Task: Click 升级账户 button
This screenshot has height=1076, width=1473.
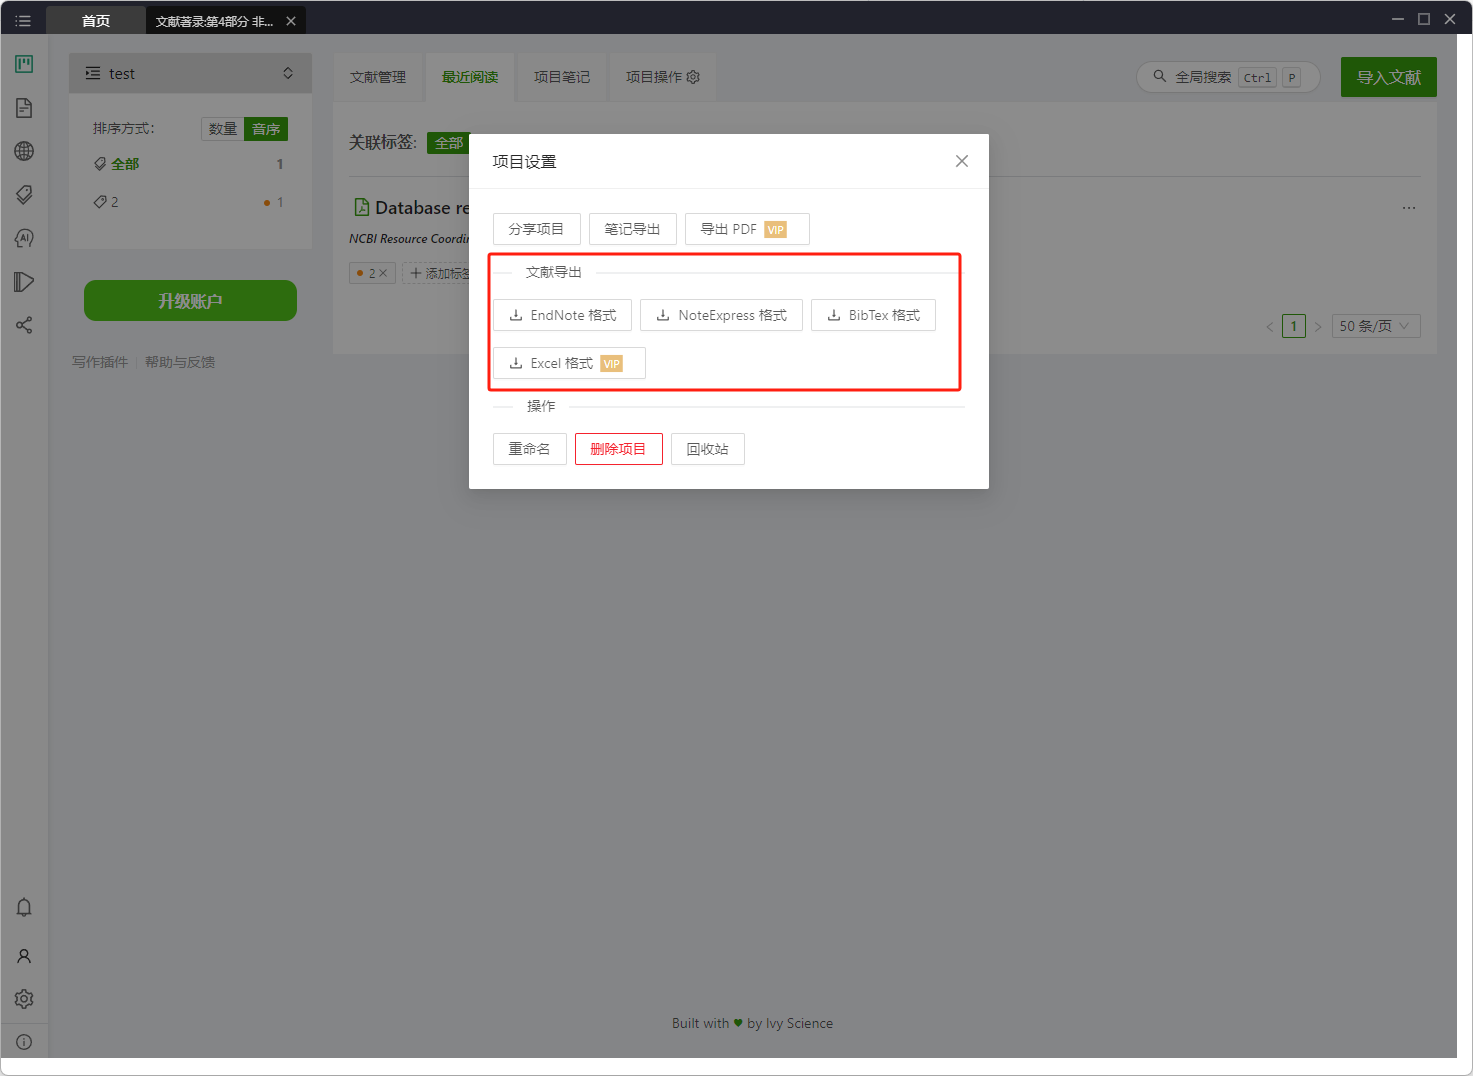Action: click(190, 301)
